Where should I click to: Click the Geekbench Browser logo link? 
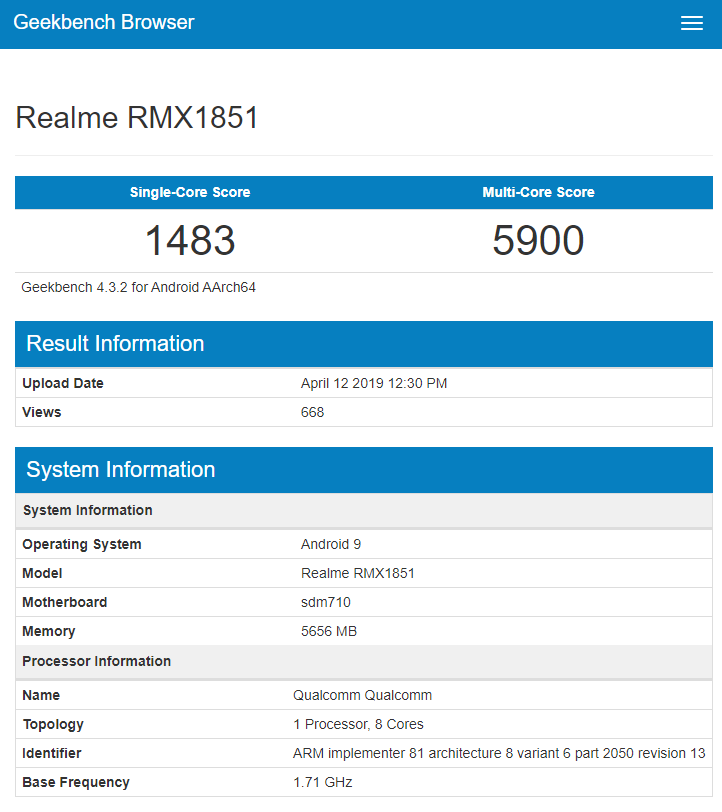[x=104, y=23]
